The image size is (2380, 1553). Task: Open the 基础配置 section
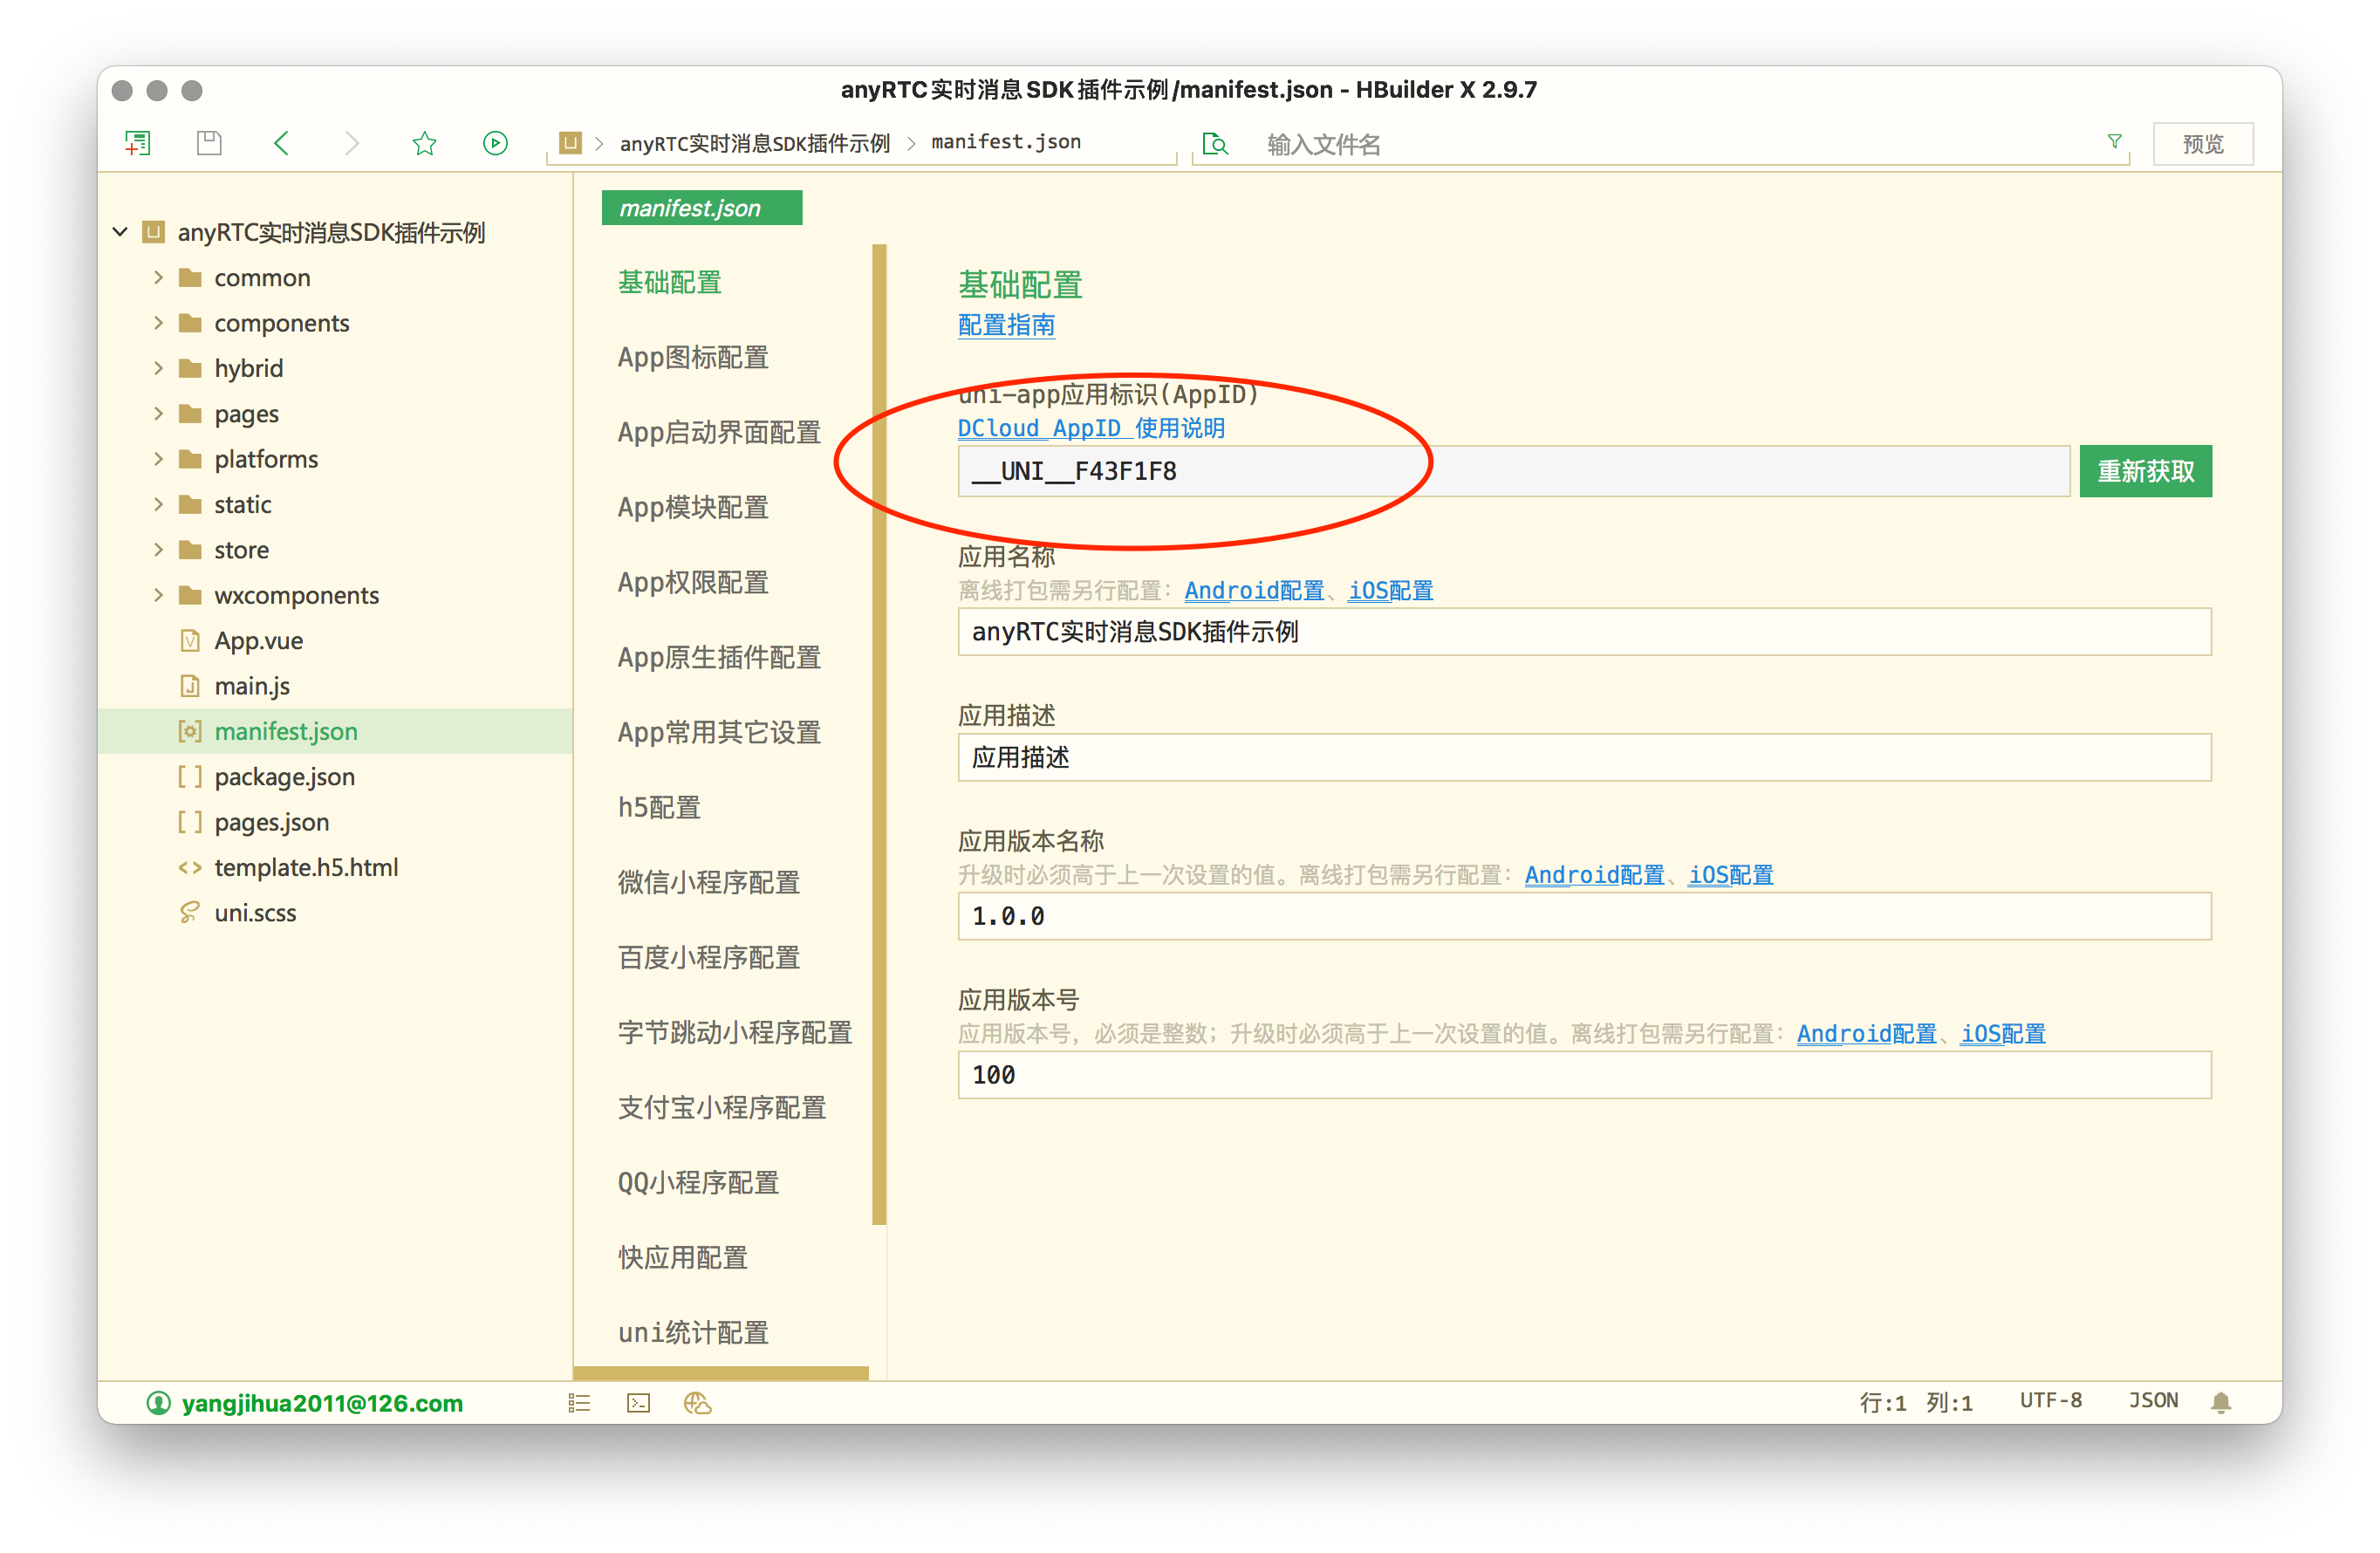[669, 283]
